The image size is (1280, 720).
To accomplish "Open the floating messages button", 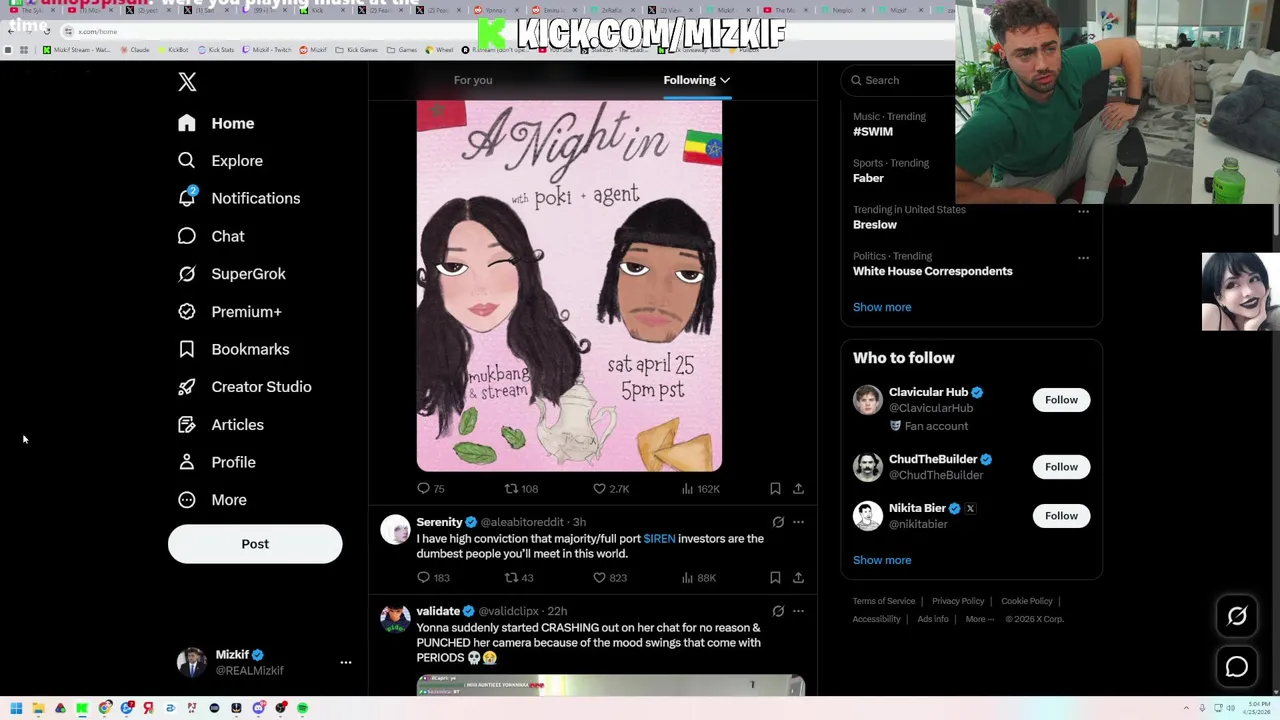I will [1237, 667].
